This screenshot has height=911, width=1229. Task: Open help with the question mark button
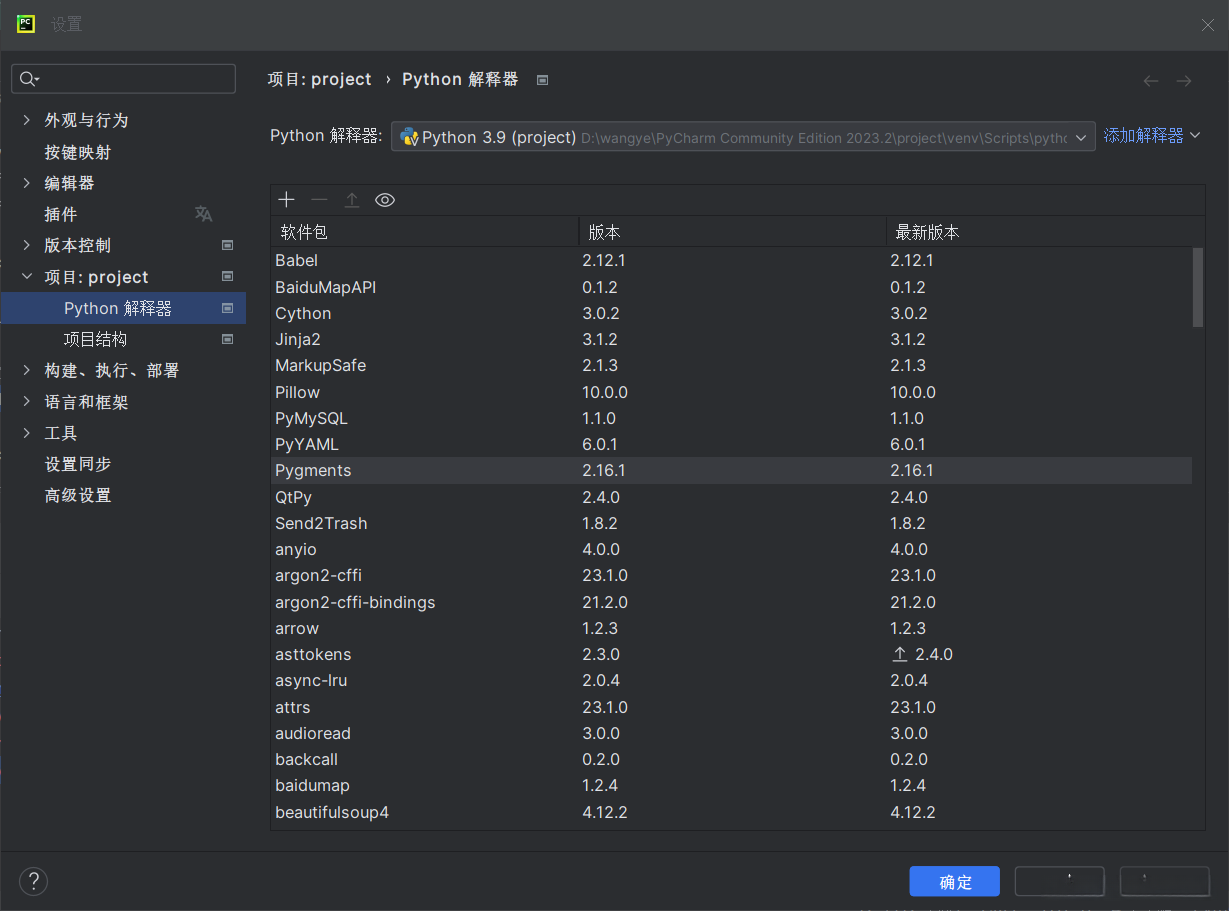coord(33,881)
